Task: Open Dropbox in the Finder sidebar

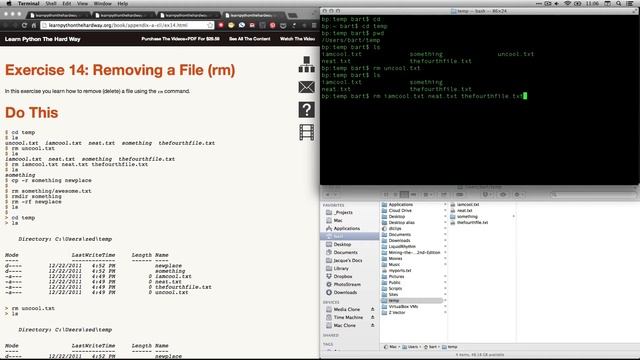Action: click(x=342, y=276)
